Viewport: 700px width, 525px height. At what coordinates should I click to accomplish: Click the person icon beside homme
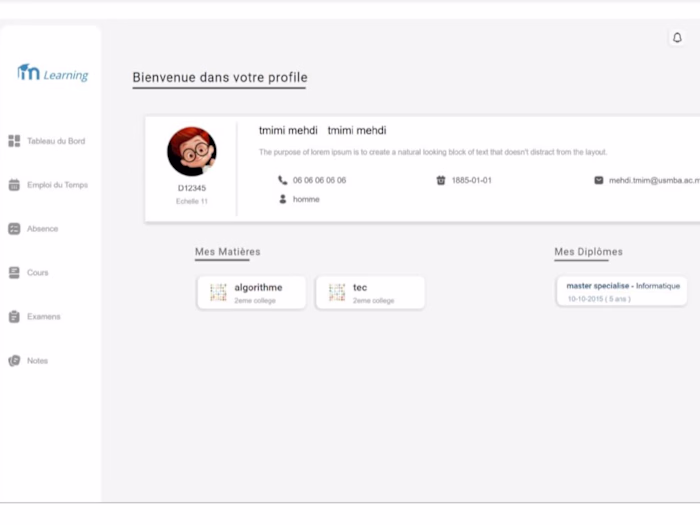pyautogui.click(x=283, y=199)
